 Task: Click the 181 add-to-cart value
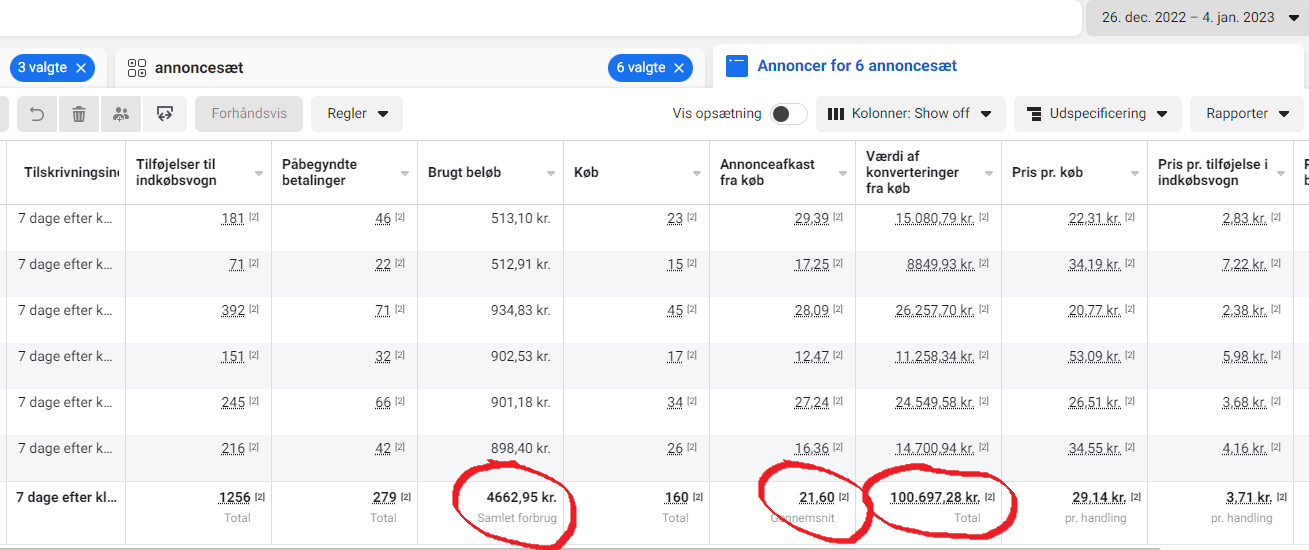tap(233, 218)
